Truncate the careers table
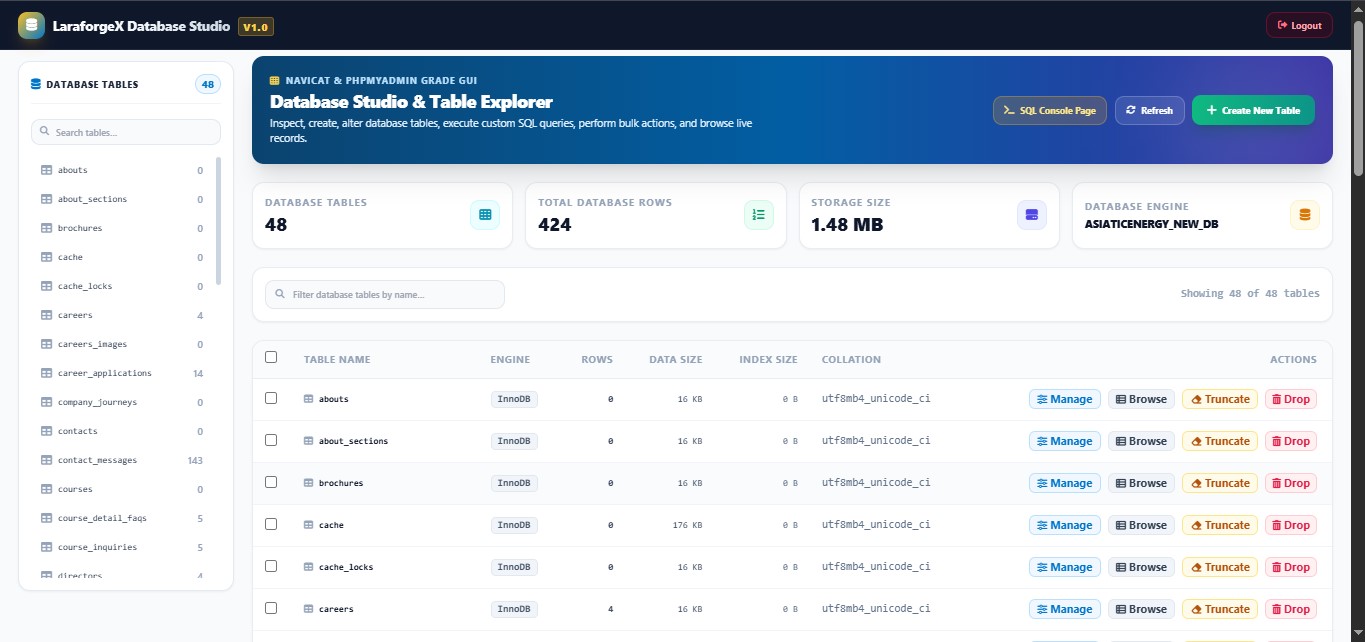The height and width of the screenshot is (642, 1365). click(1220, 609)
